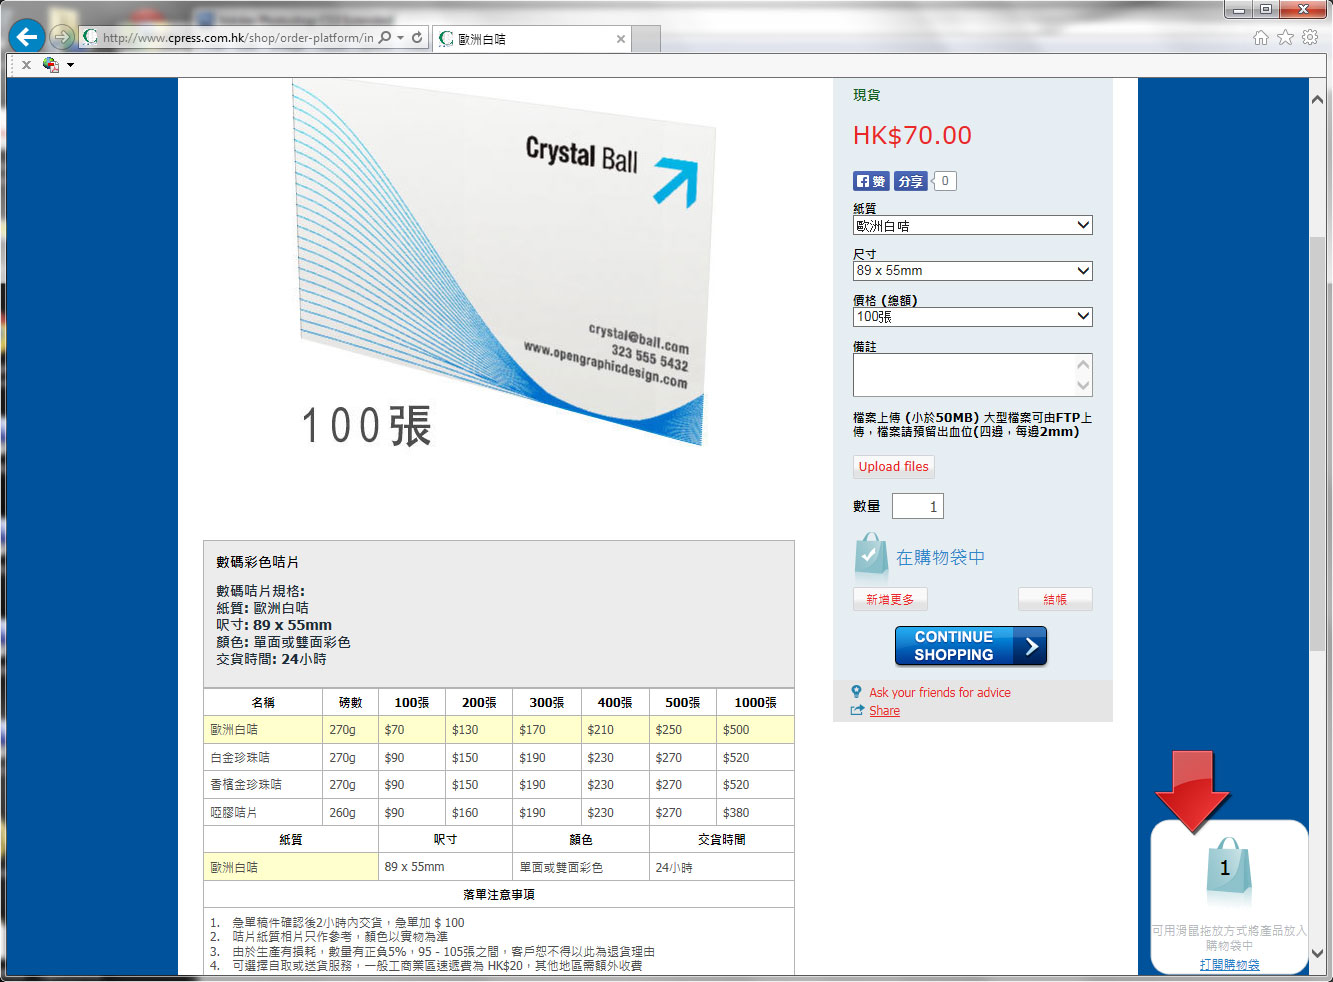Image resolution: width=1333 pixels, height=982 pixels.
Task: Open the browser home icon
Action: point(1260,38)
